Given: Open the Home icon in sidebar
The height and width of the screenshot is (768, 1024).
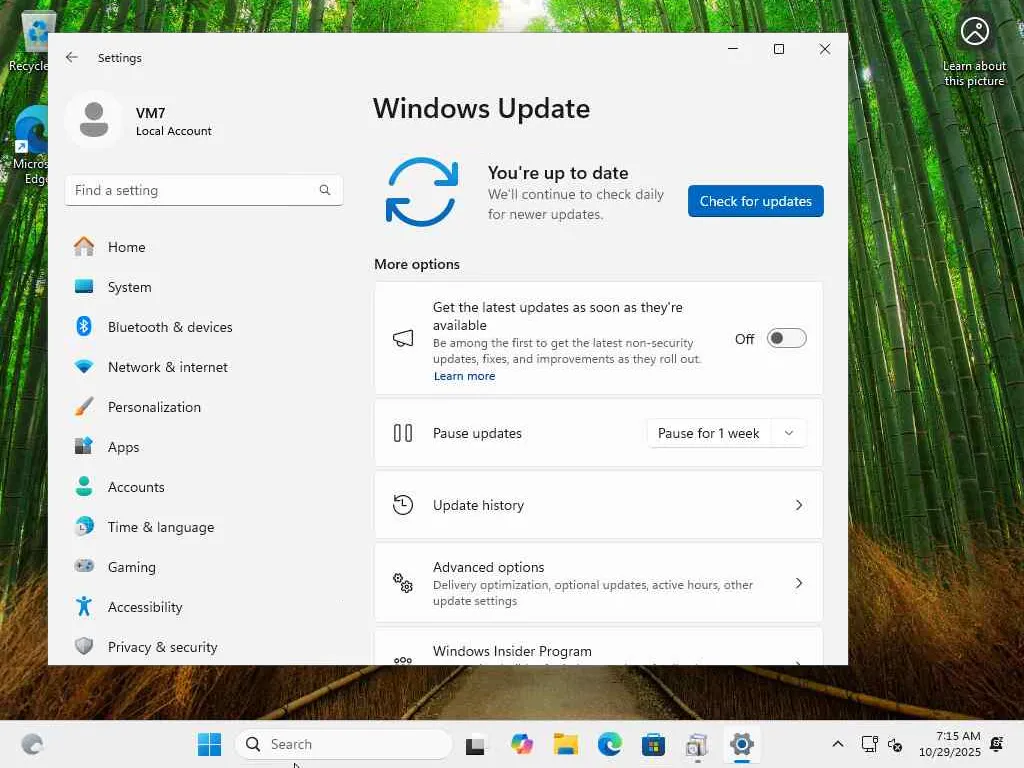Looking at the screenshot, I should click(x=84, y=246).
